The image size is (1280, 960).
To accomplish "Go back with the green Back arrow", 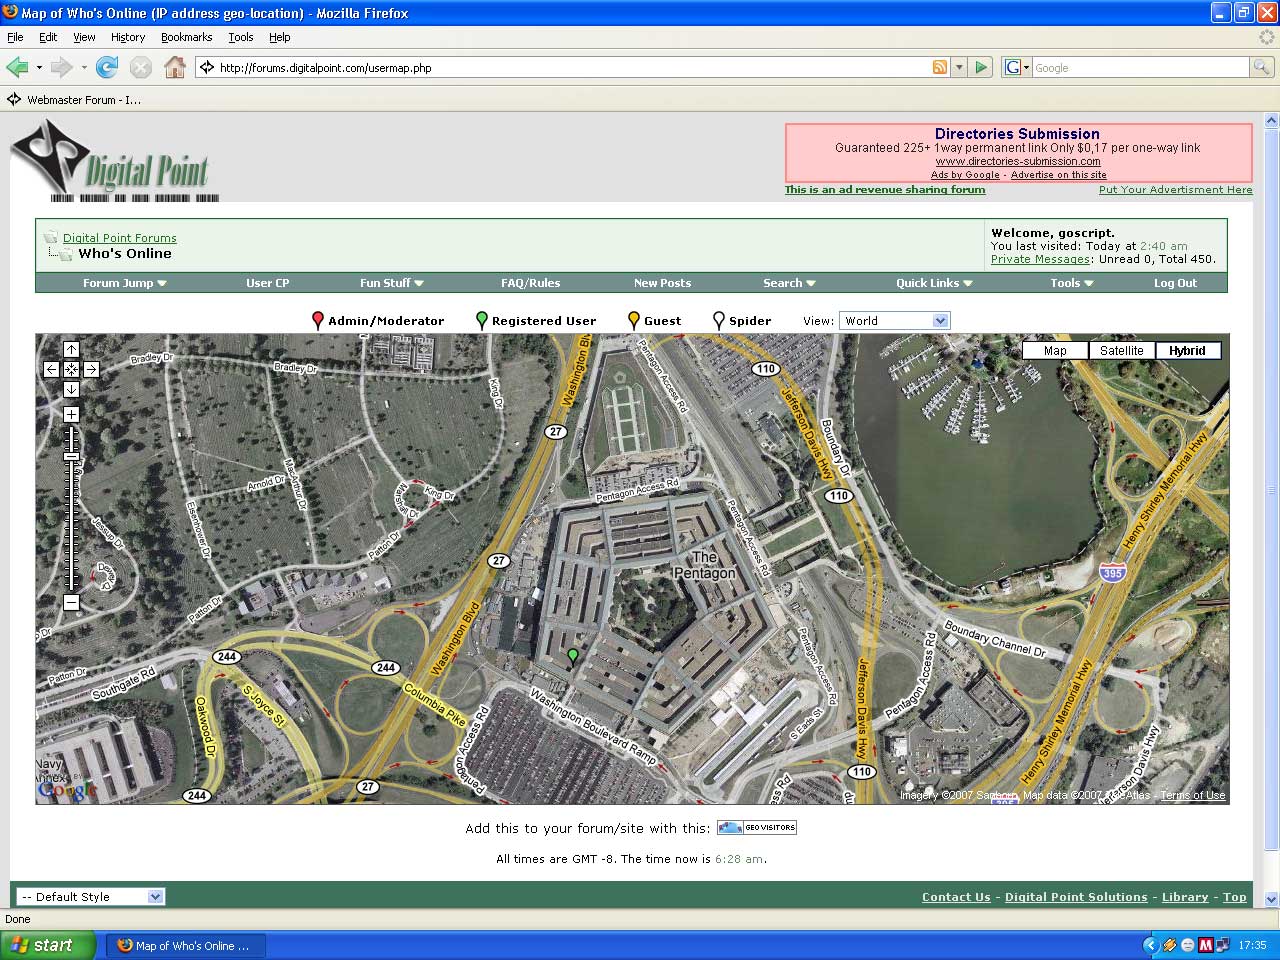I will (x=17, y=67).
